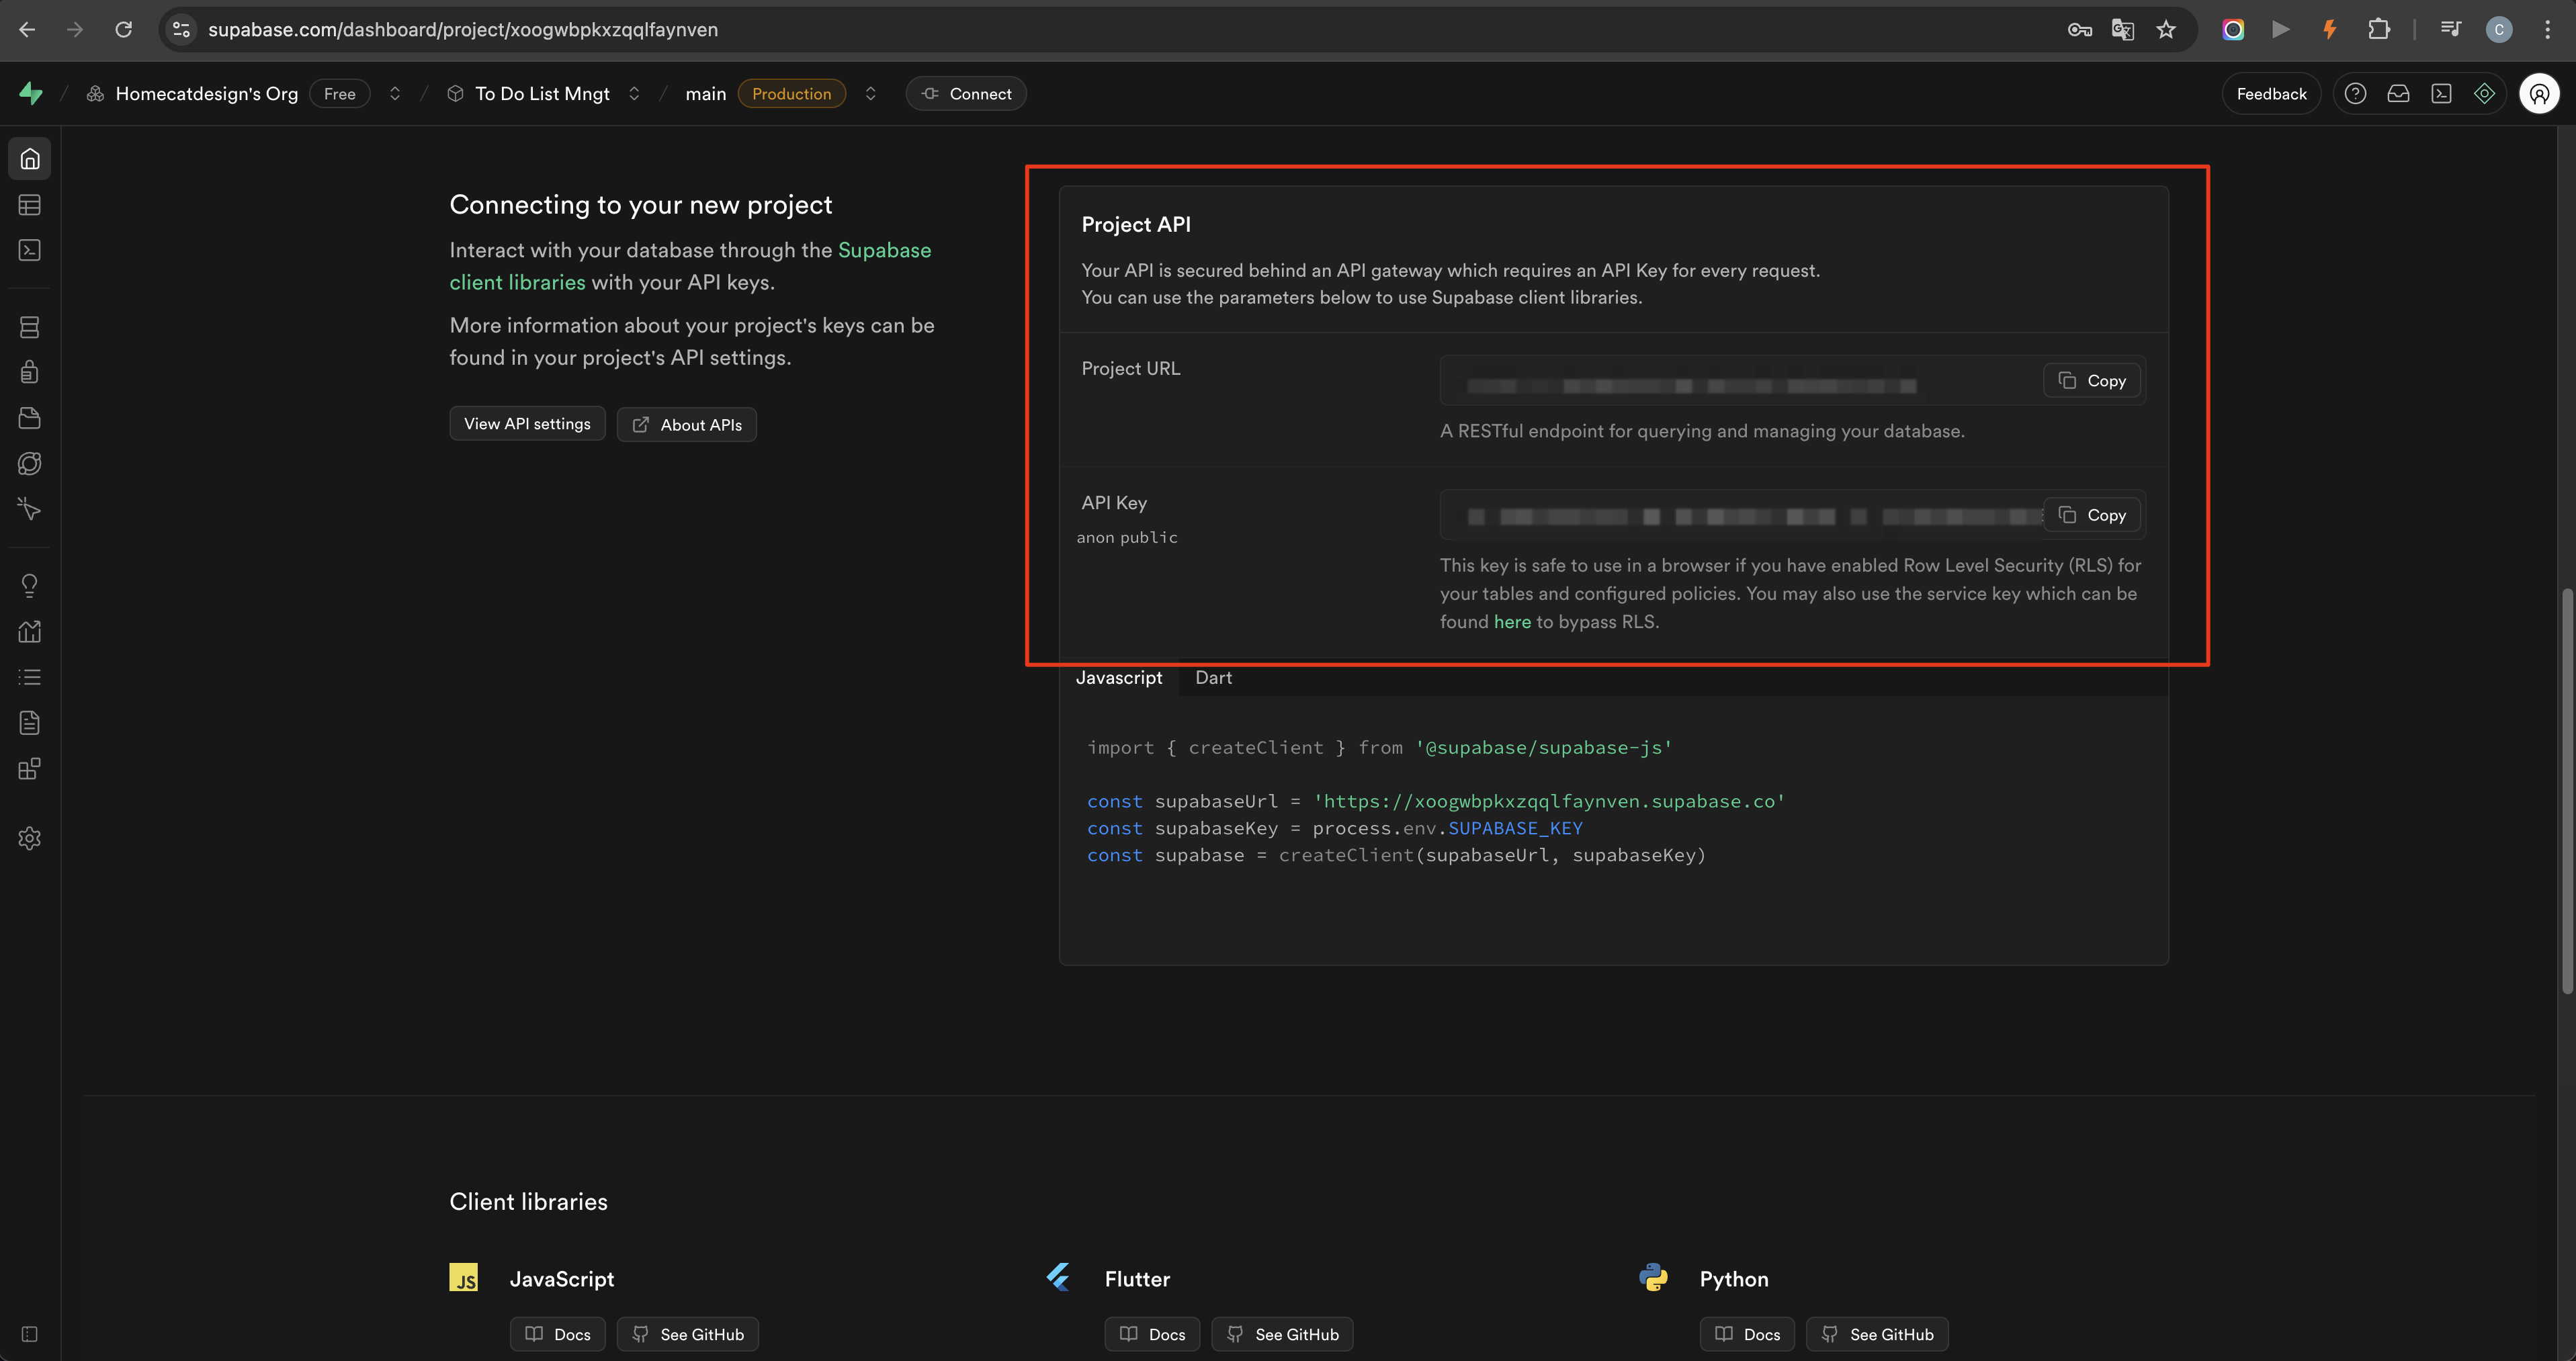Switch to the Dart code tab
The image size is (2576, 1361).
[x=1213, y=677]
